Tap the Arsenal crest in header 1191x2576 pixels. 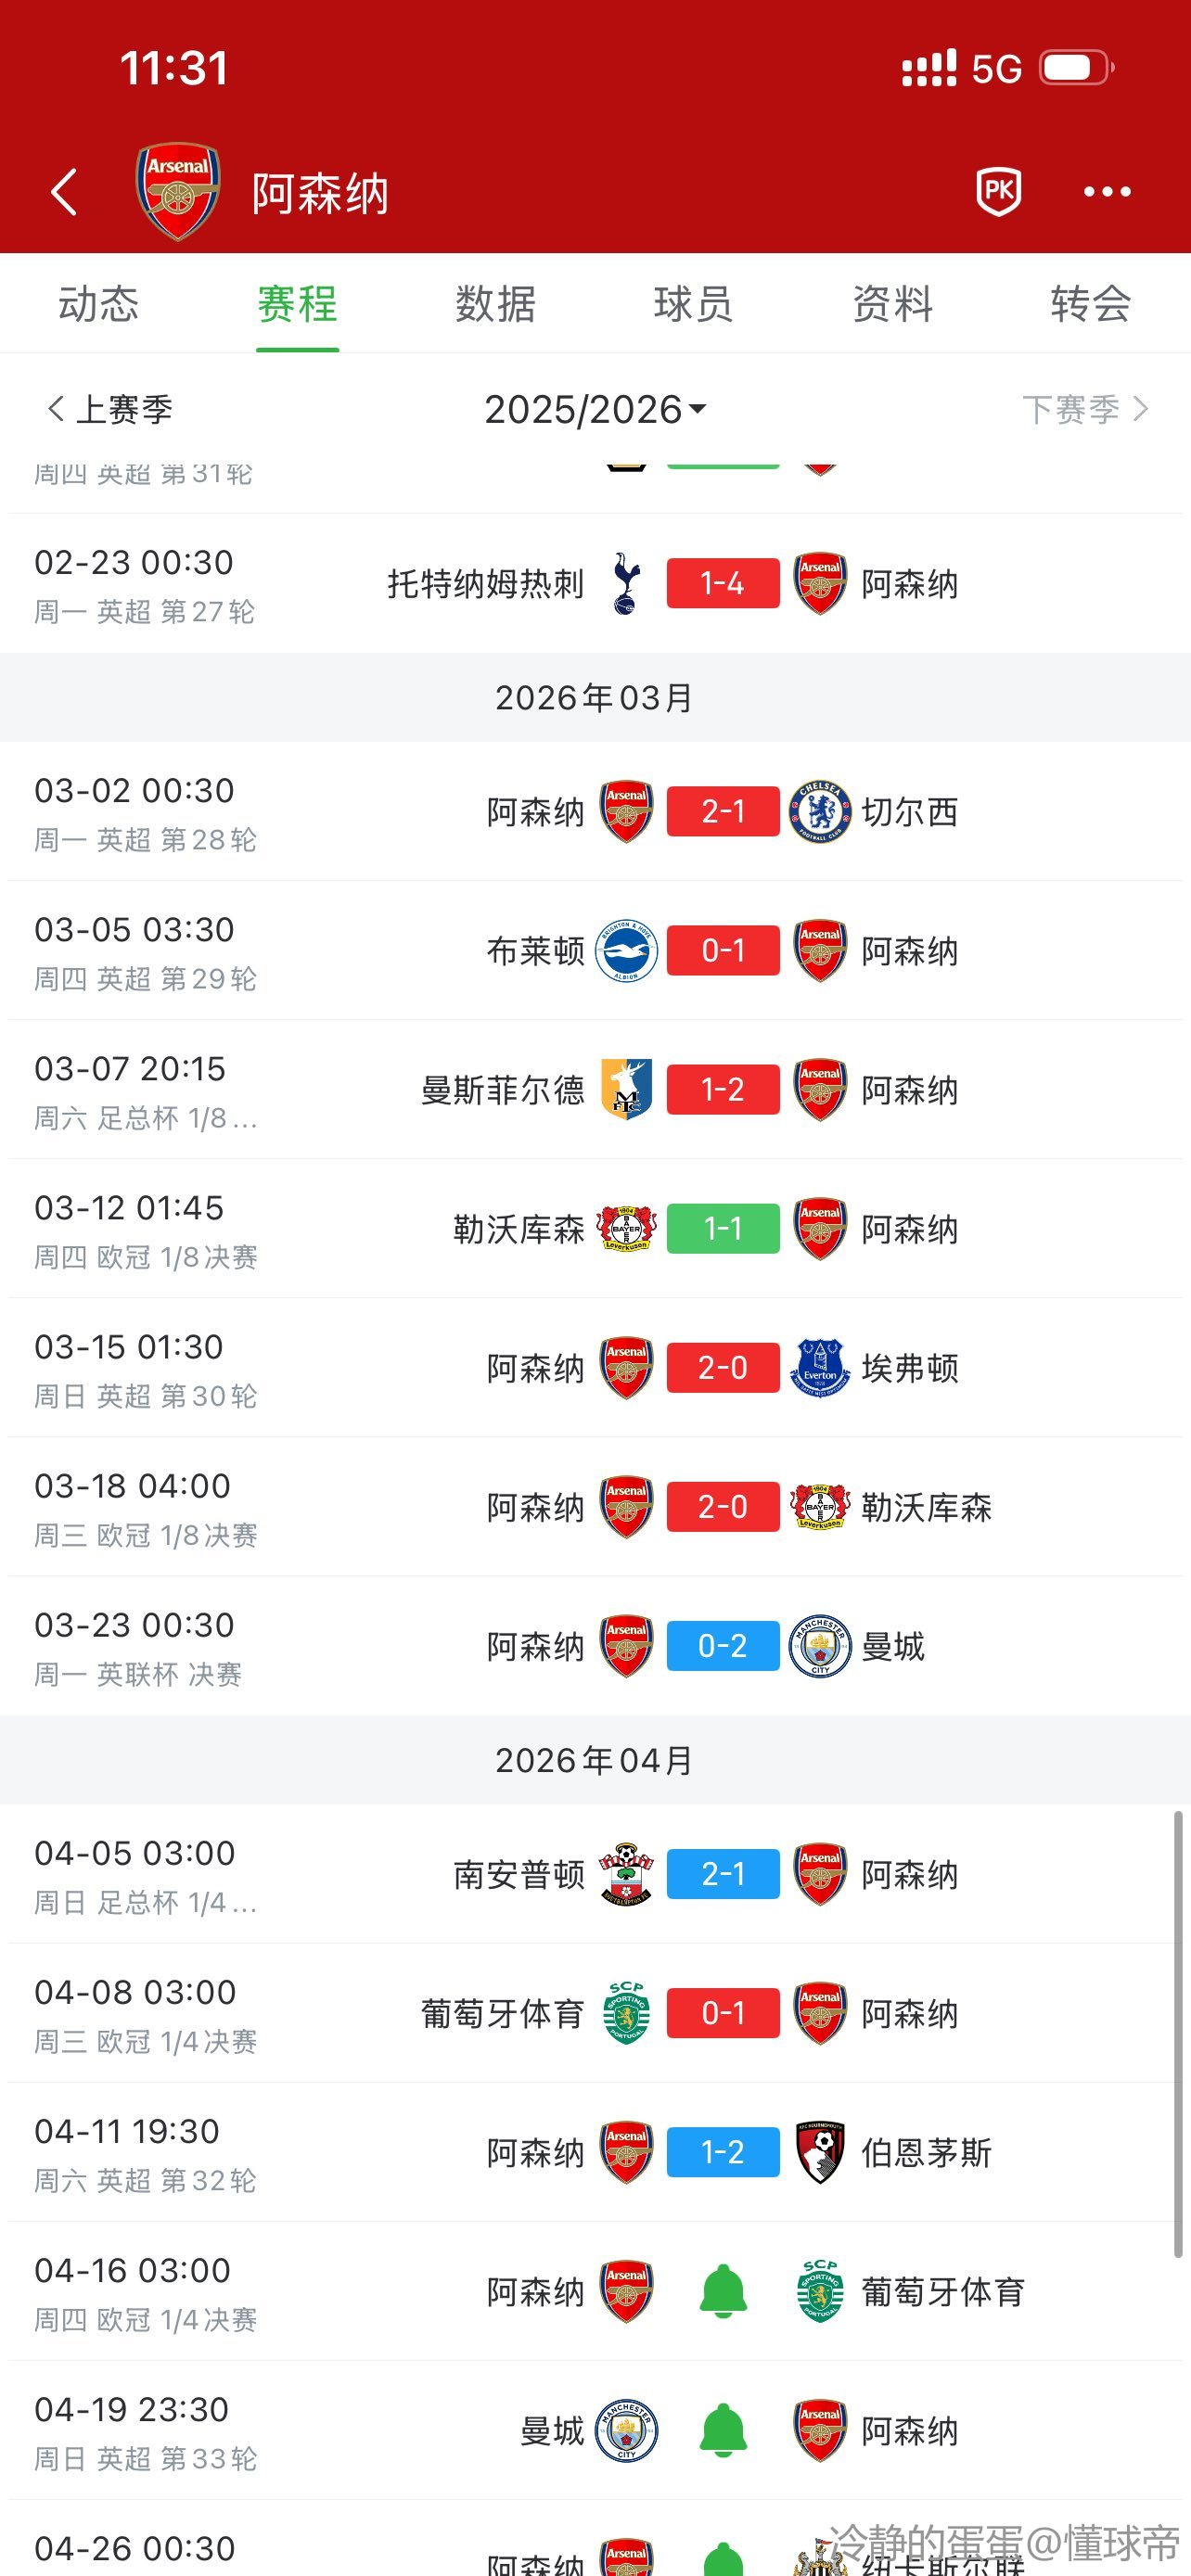[x=178, y=191]
